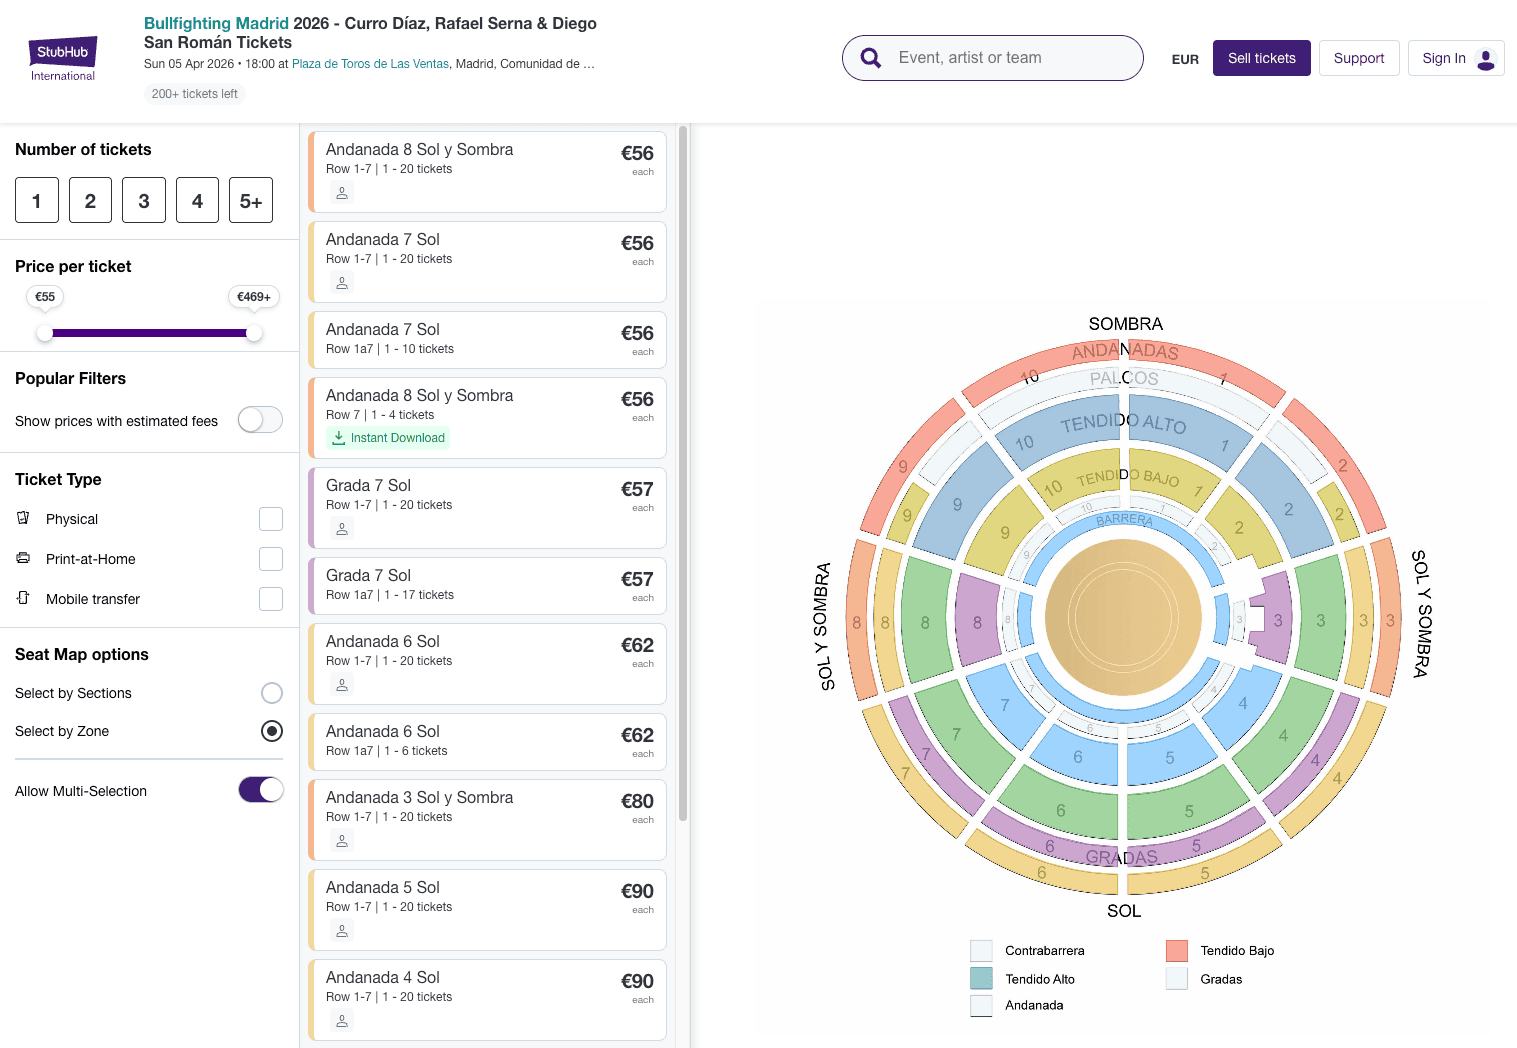Check the Print-at-Home checkbox
1517x1048 pixels.
coord(271,559)
